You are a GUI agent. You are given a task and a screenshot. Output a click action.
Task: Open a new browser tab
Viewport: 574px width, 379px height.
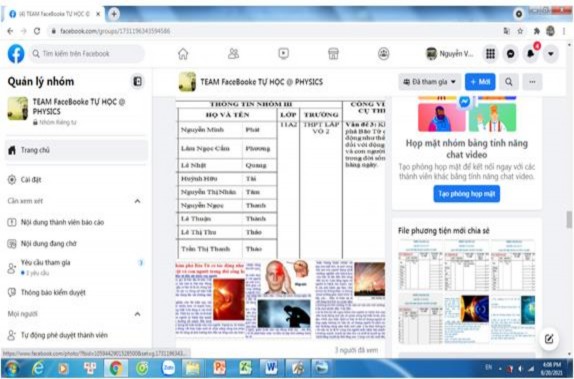[x=114, y=14]
